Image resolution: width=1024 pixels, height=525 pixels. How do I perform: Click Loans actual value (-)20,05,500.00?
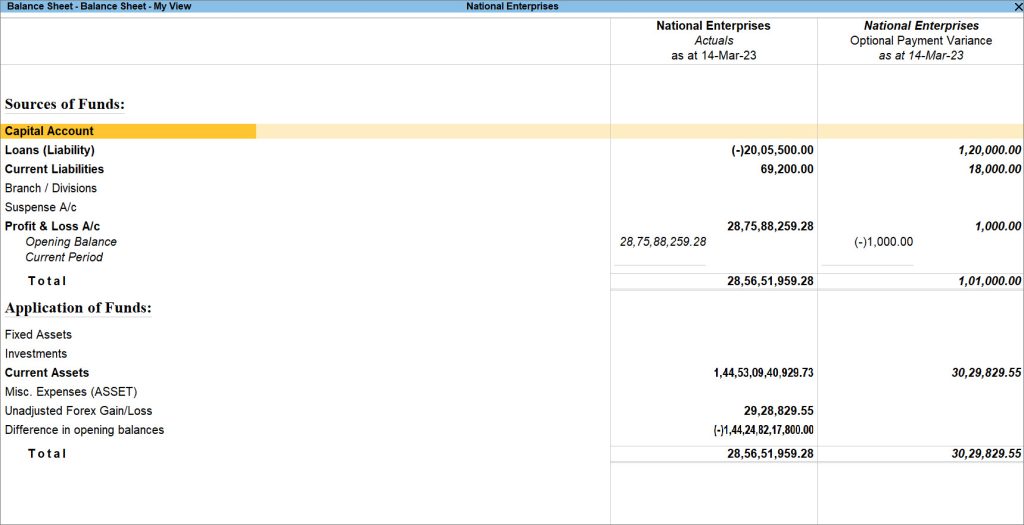(x=772, y=150)
